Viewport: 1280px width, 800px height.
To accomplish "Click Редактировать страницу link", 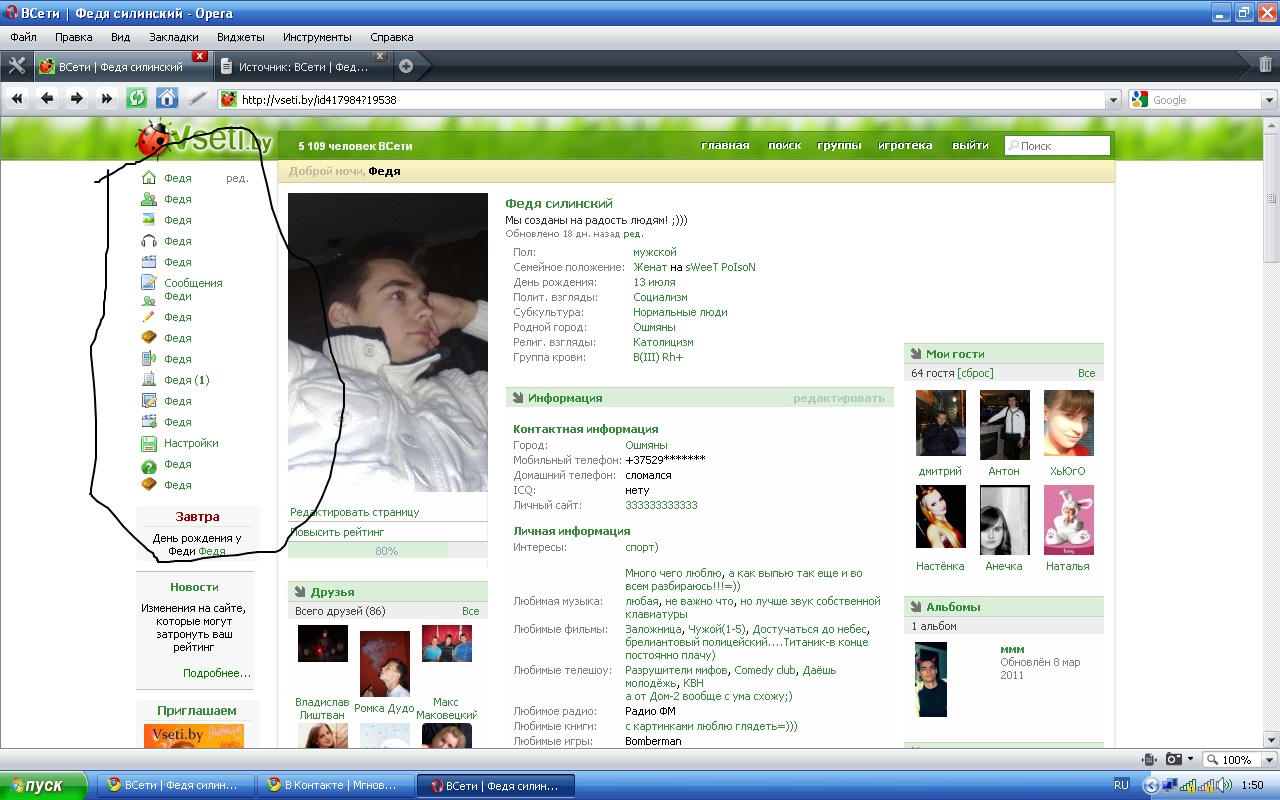I will [354, 512].
